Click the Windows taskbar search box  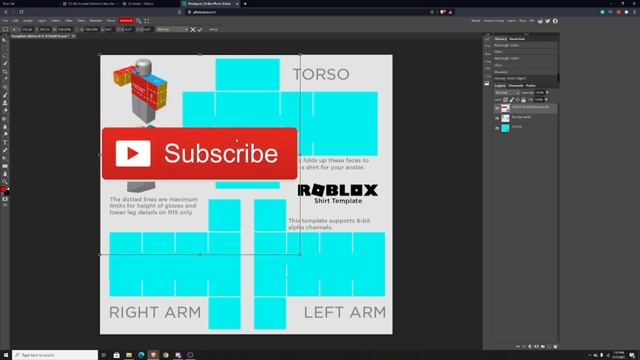pyautogui.click(x=55, y=355)
